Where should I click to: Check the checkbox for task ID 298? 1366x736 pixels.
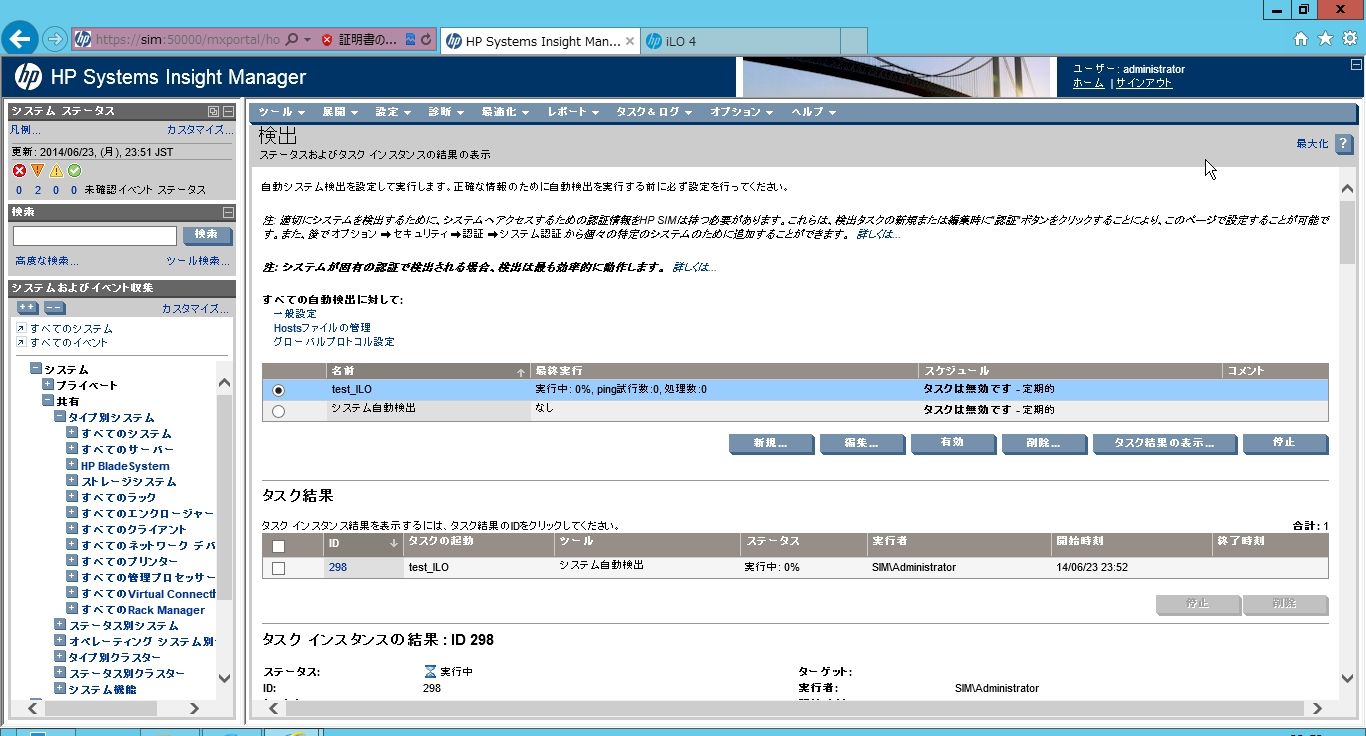(x=278, y=568)
